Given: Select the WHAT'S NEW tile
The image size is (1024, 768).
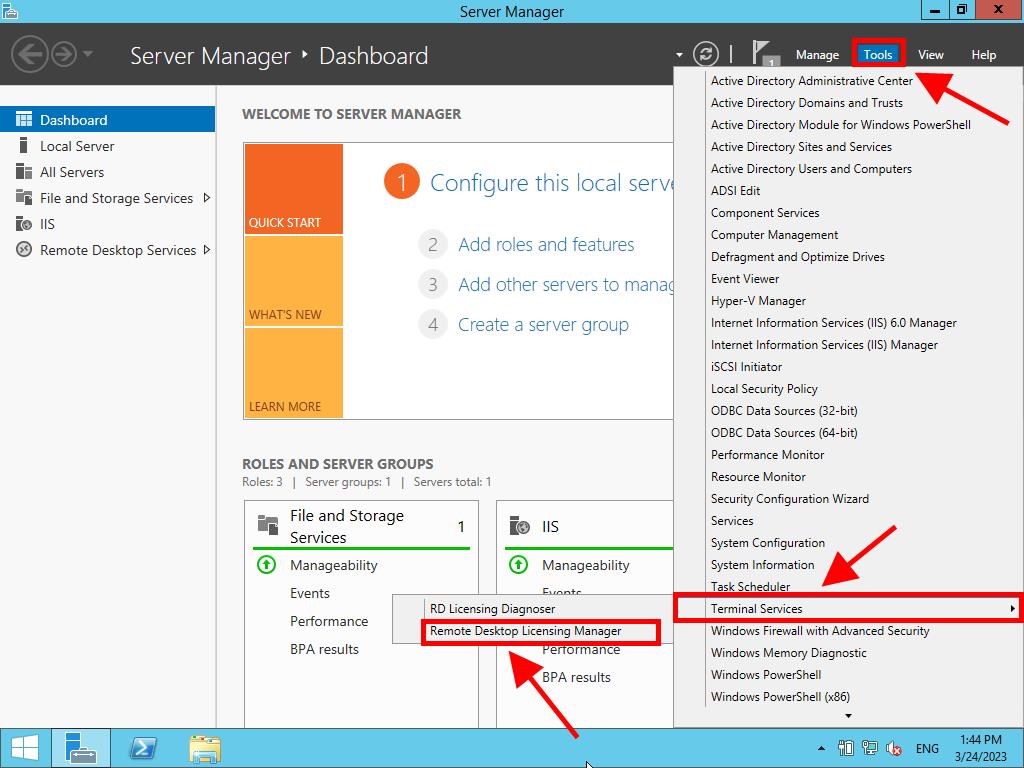Looking at the screenshot, I should coord(294,281).
